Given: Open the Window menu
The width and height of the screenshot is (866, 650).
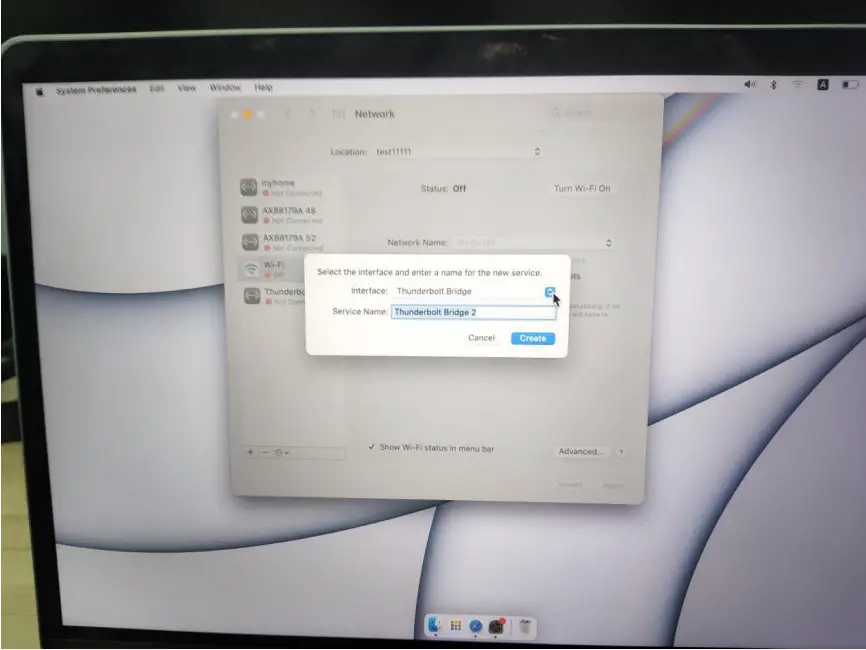Looking at the screenshot, I should tap(225, 87).
